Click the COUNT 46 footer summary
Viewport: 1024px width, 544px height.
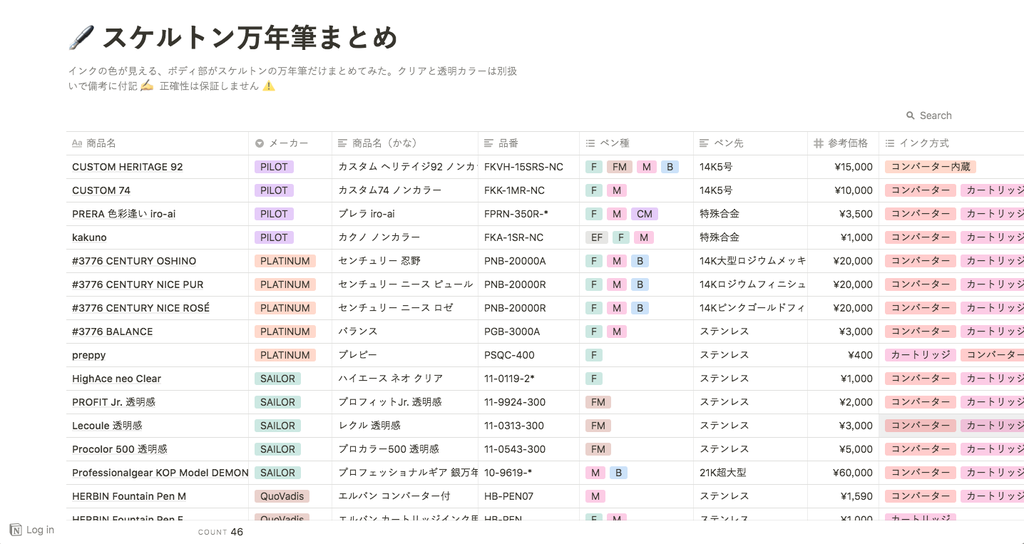pyautogui.click(x=220, y=532)
